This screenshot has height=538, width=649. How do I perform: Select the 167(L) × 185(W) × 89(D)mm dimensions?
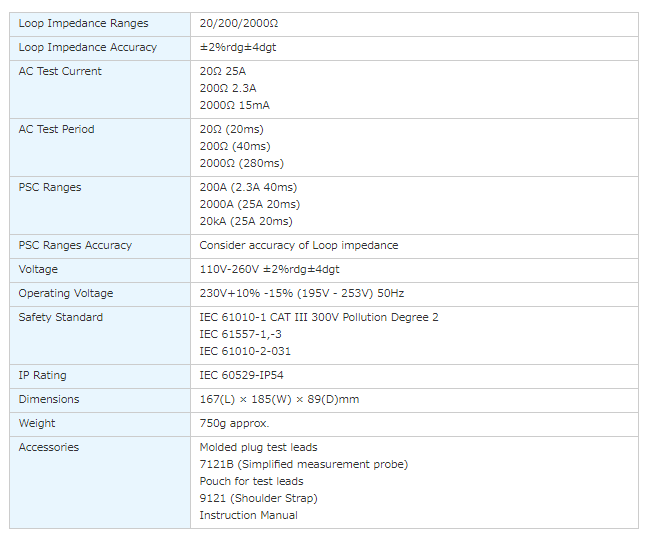coord(279,399)
